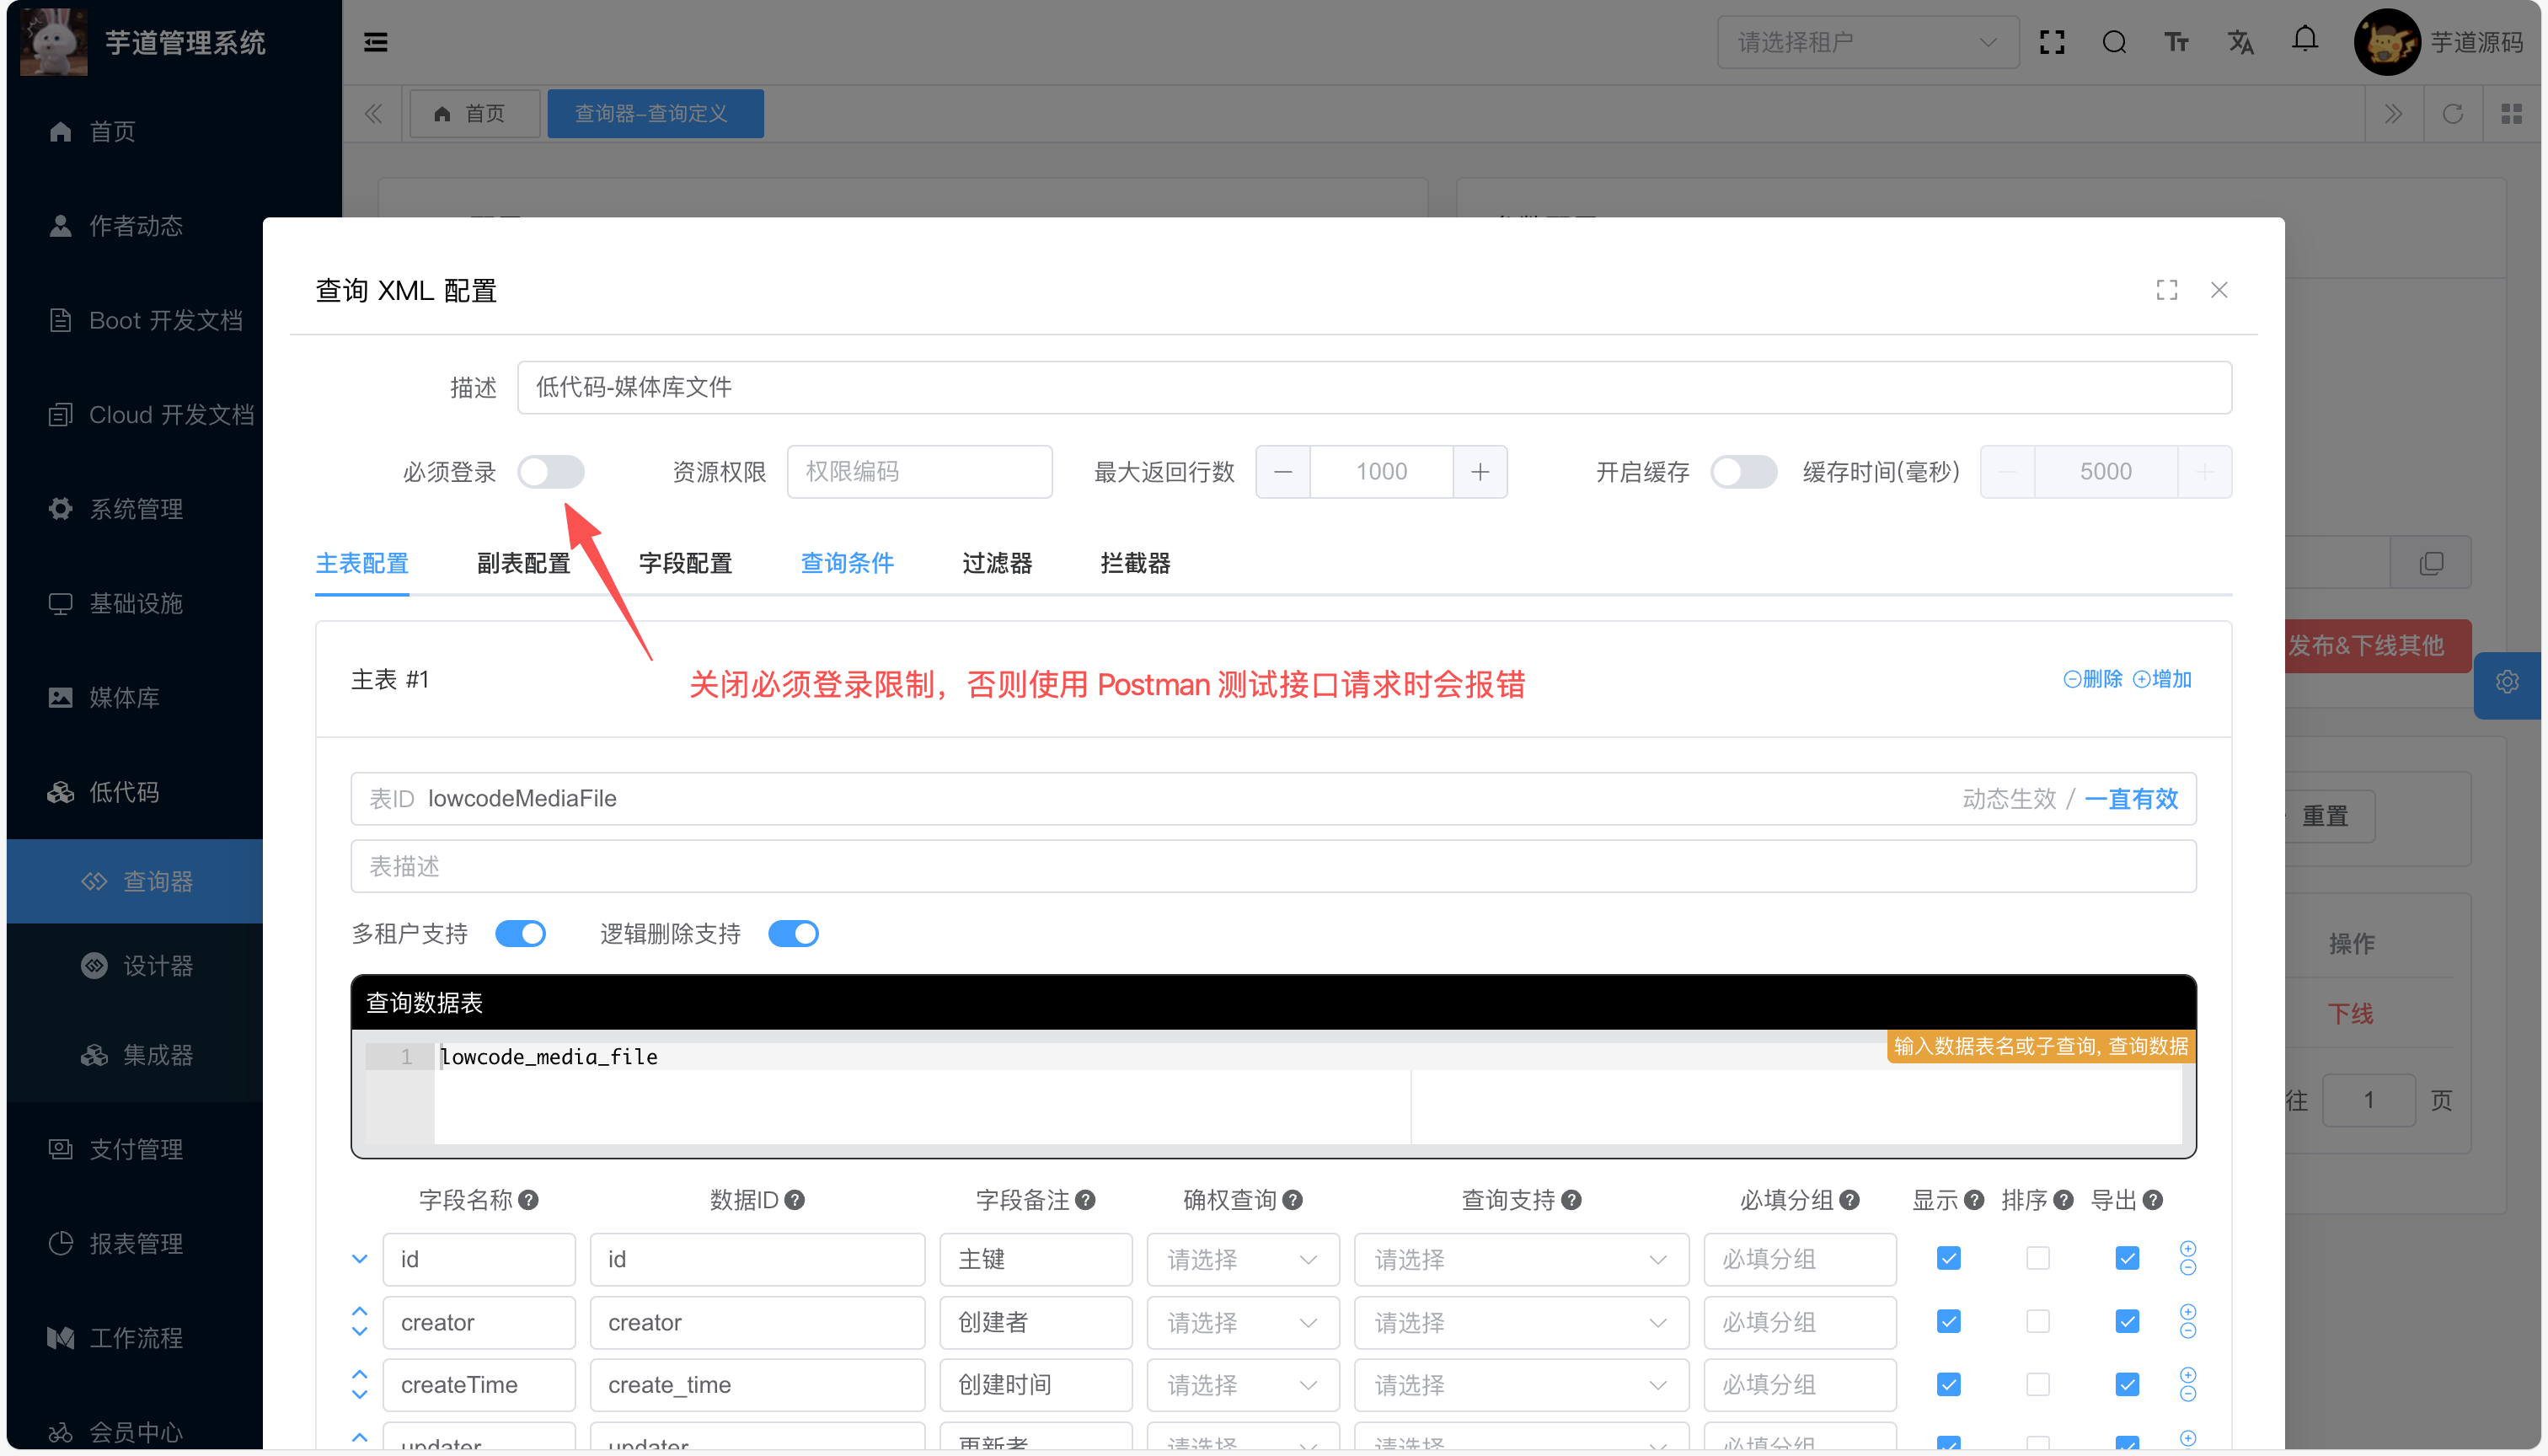Click the language translate icon
The width and height of the screenshot is (2548, 1456).
(x=2240, y=42)
